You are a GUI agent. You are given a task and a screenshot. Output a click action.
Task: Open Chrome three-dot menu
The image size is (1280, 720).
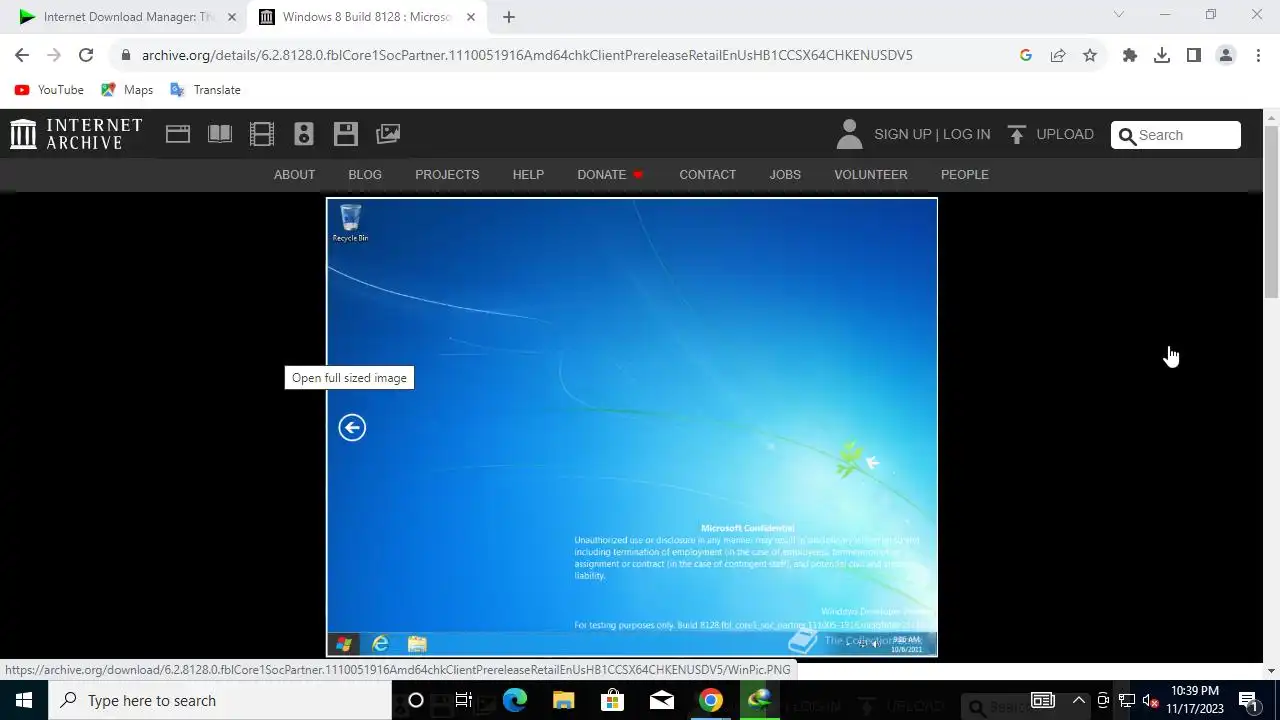pos(1258,55)
